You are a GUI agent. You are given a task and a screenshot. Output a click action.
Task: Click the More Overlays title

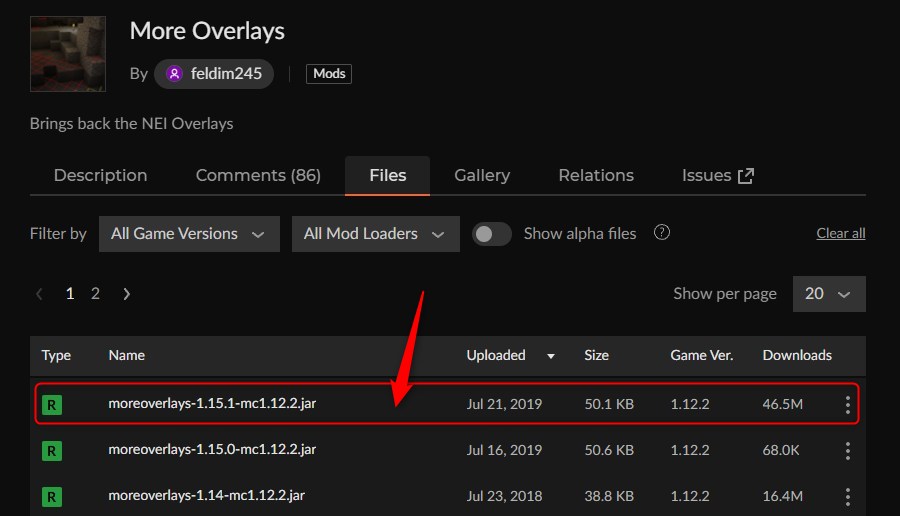[207, 31]
